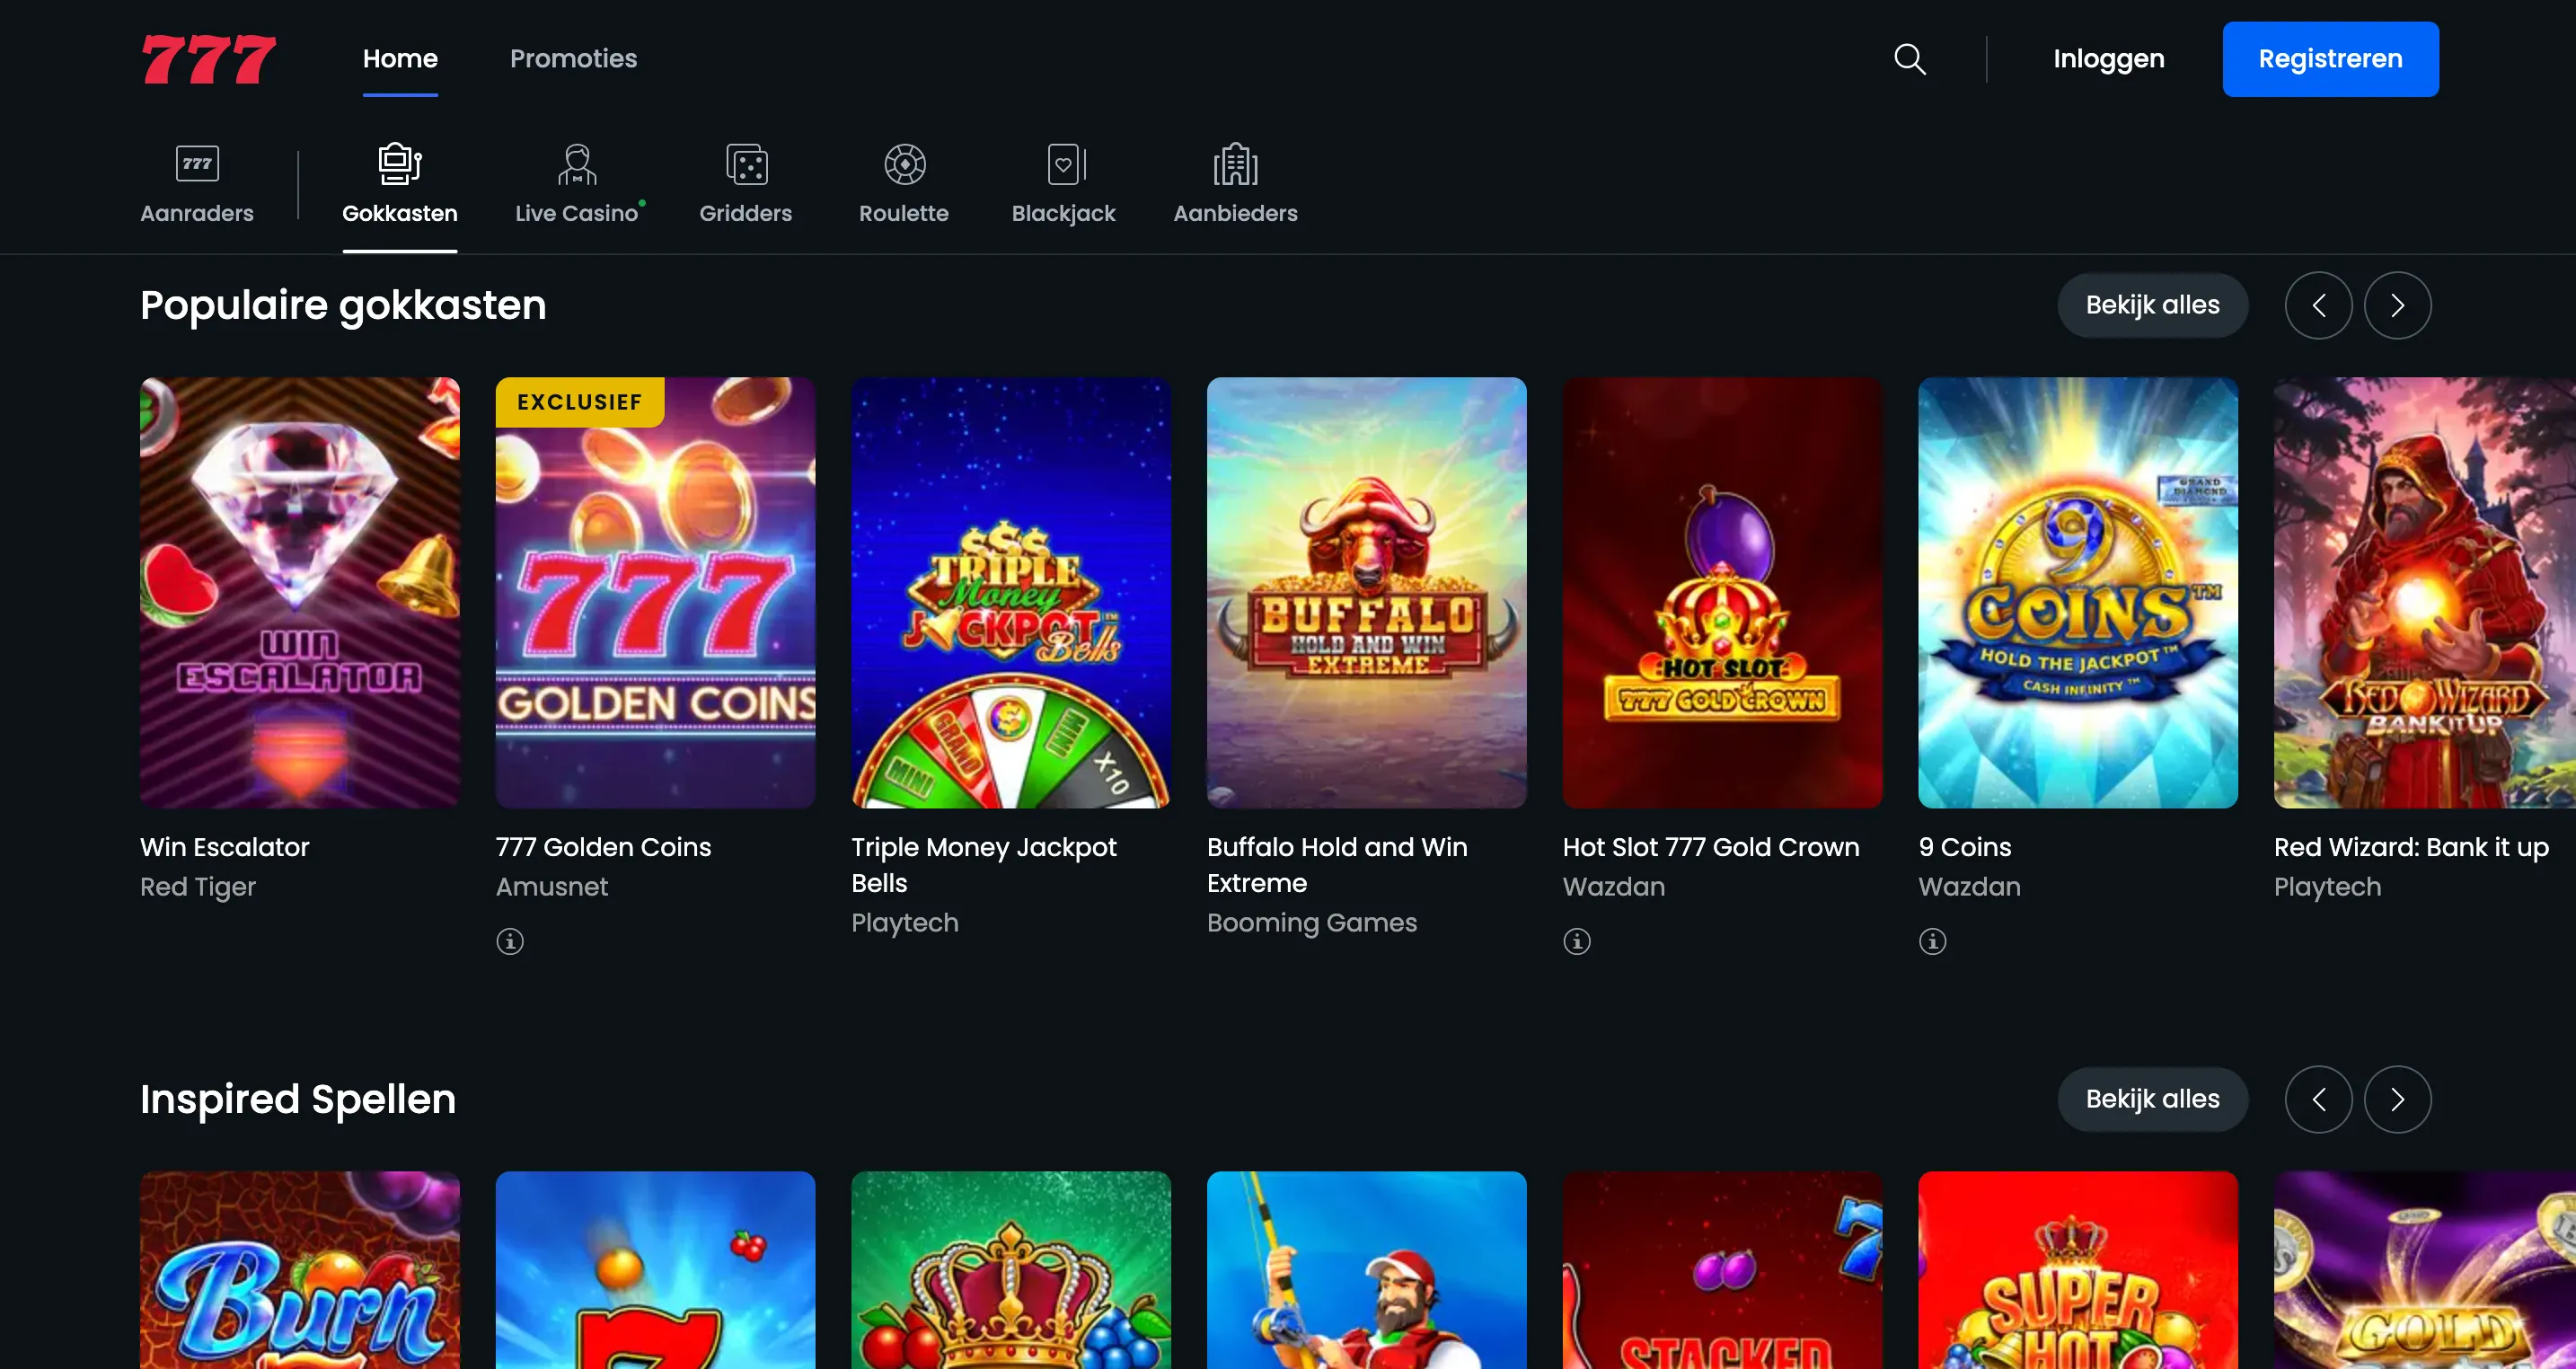Click the EXCLUSIEF badge on 777 Golden Coins
Image resolution: width=2576 pixels, height=1369 pixels.
tap(580, 402)
